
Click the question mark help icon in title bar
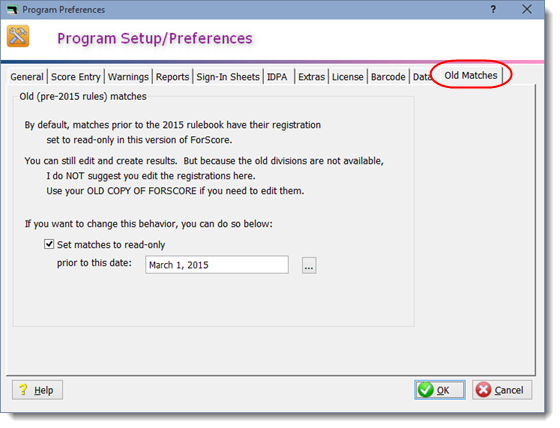click(493, 9)
